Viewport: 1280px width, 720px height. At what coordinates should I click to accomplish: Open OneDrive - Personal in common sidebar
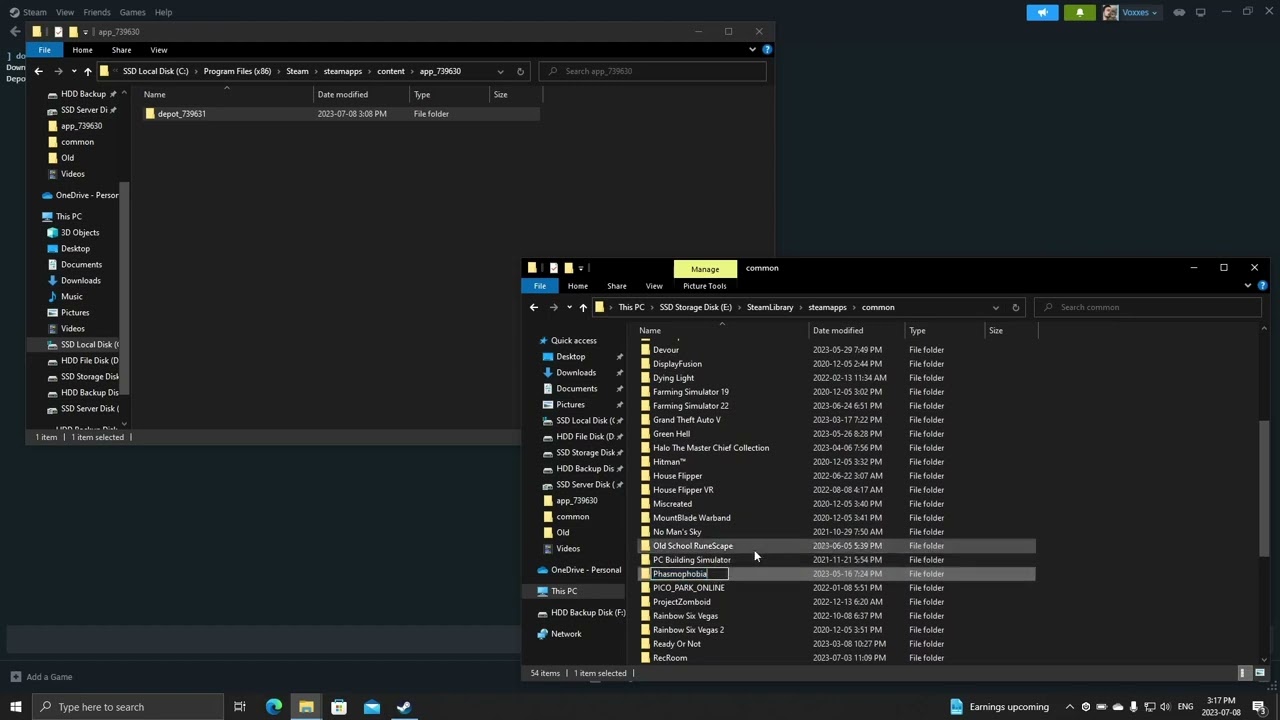[x=586, y=570]
